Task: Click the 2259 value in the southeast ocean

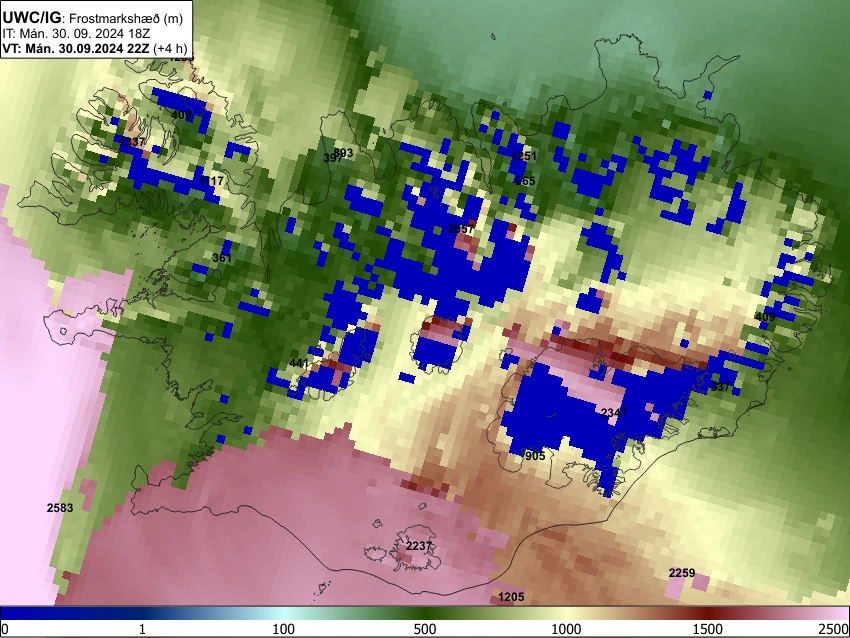Action: pos(682,573)
